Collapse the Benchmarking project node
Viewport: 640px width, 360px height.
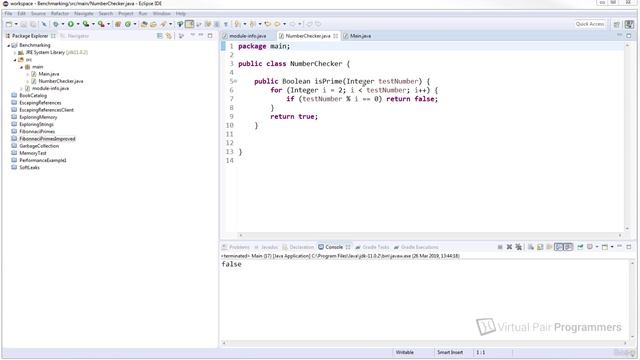tap(9, 45)
